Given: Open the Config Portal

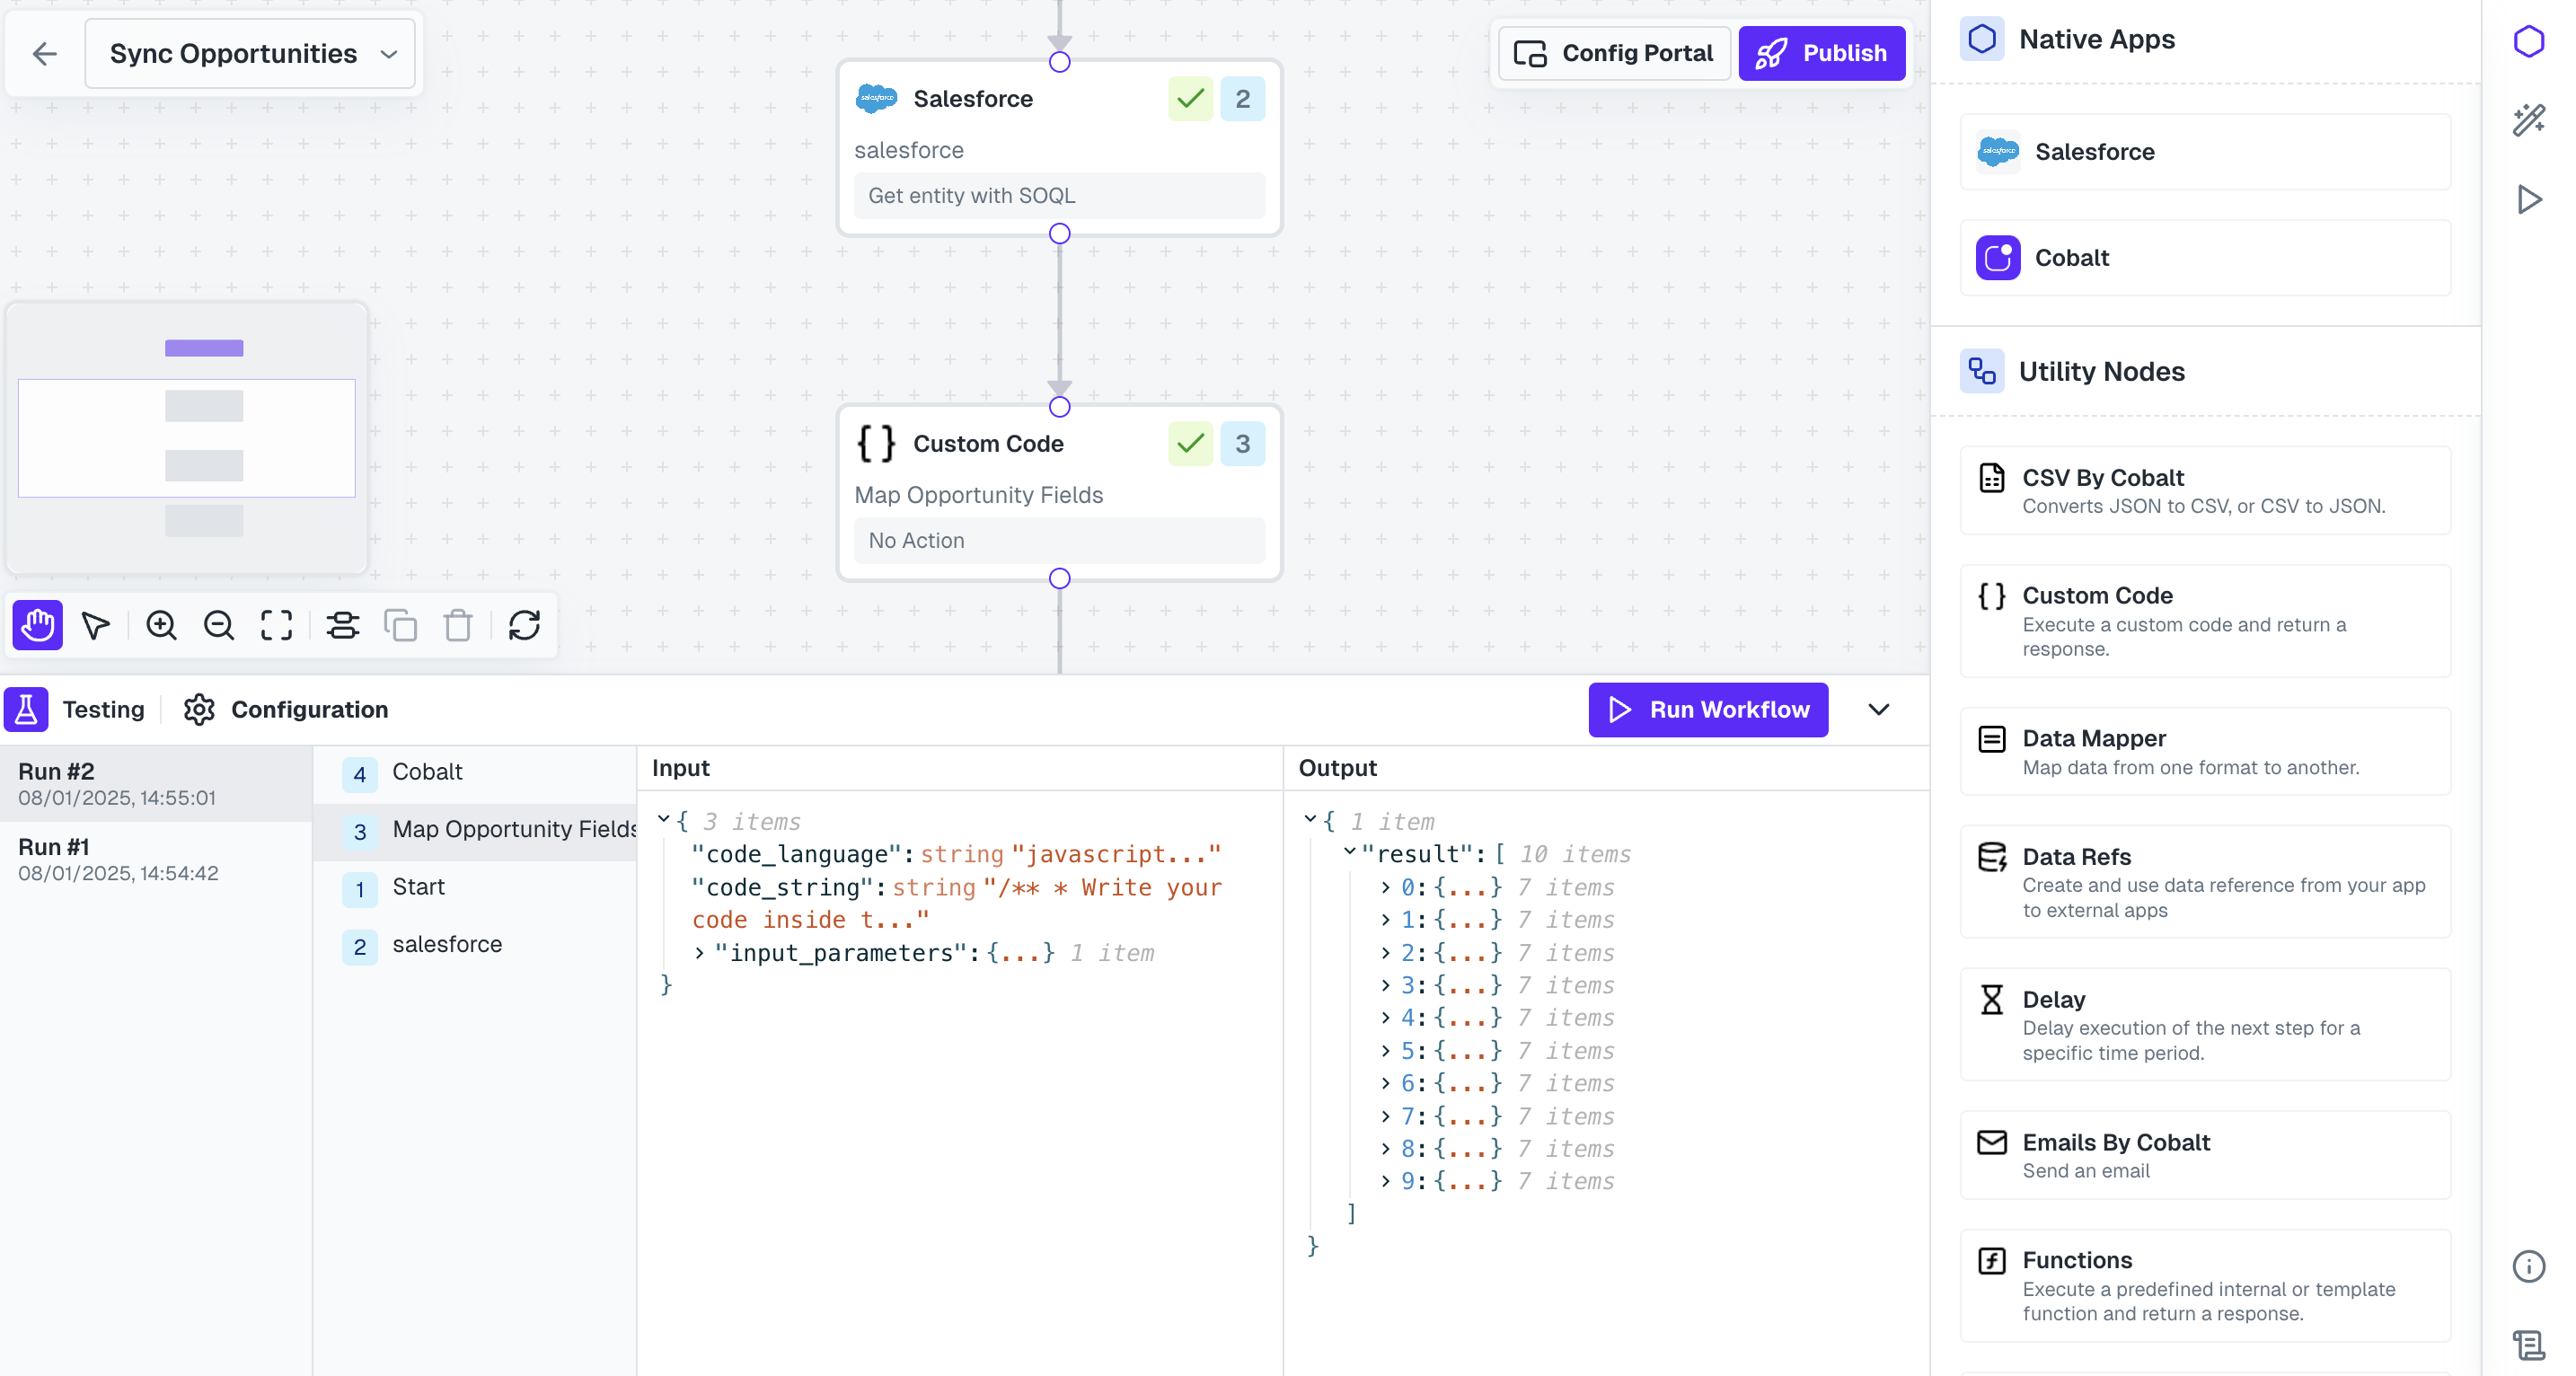Looking at the screenshot, I should click(1613, 53).
